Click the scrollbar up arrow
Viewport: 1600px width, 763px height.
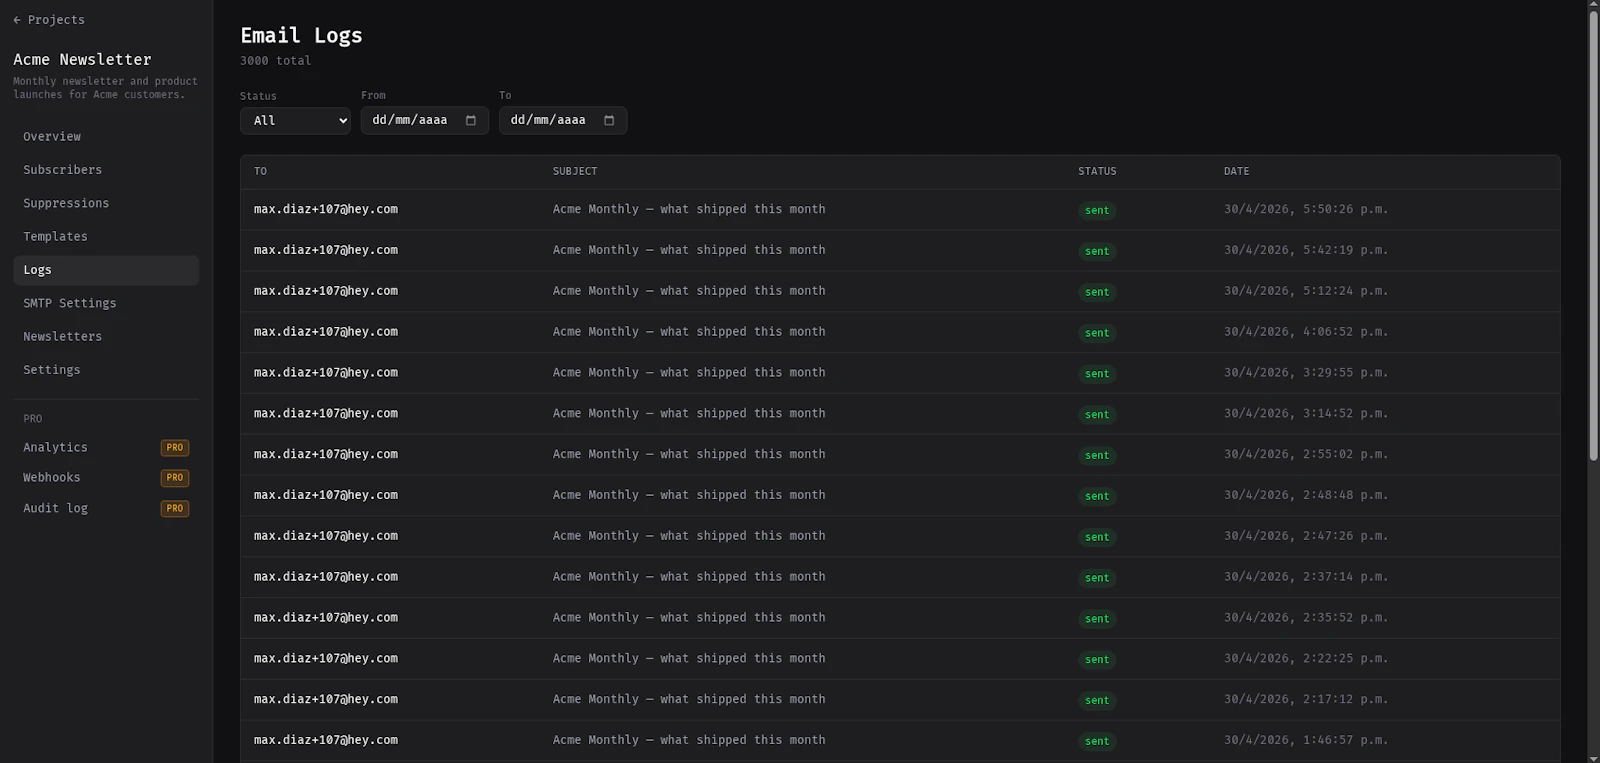pos(1594,5)
